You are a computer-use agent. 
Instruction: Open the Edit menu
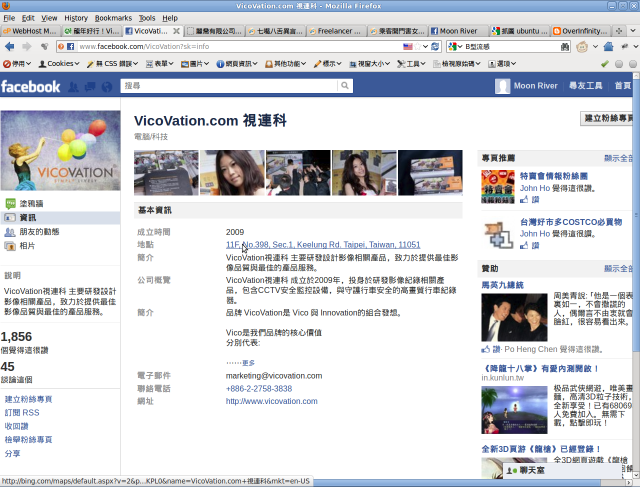[28, 18]
